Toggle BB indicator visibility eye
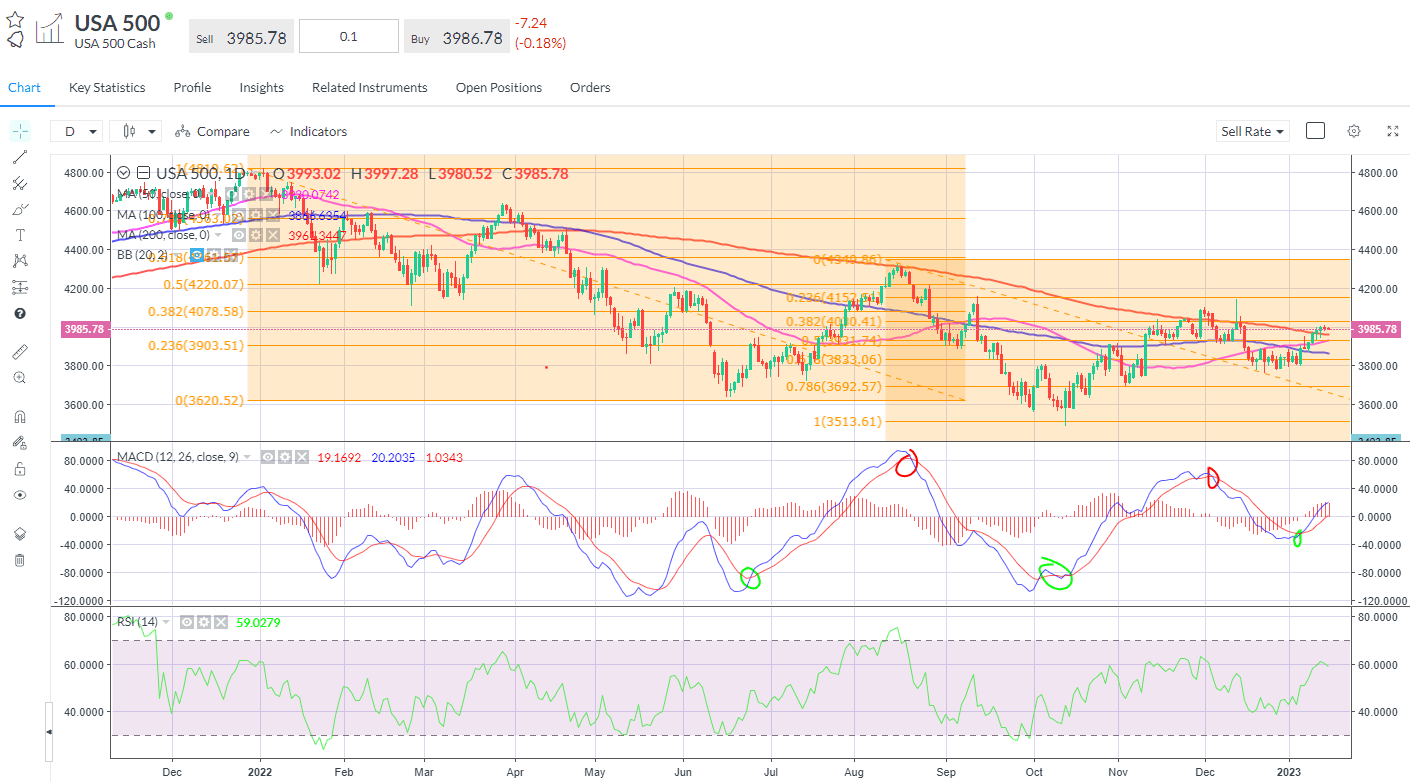 tap(197, 255)
